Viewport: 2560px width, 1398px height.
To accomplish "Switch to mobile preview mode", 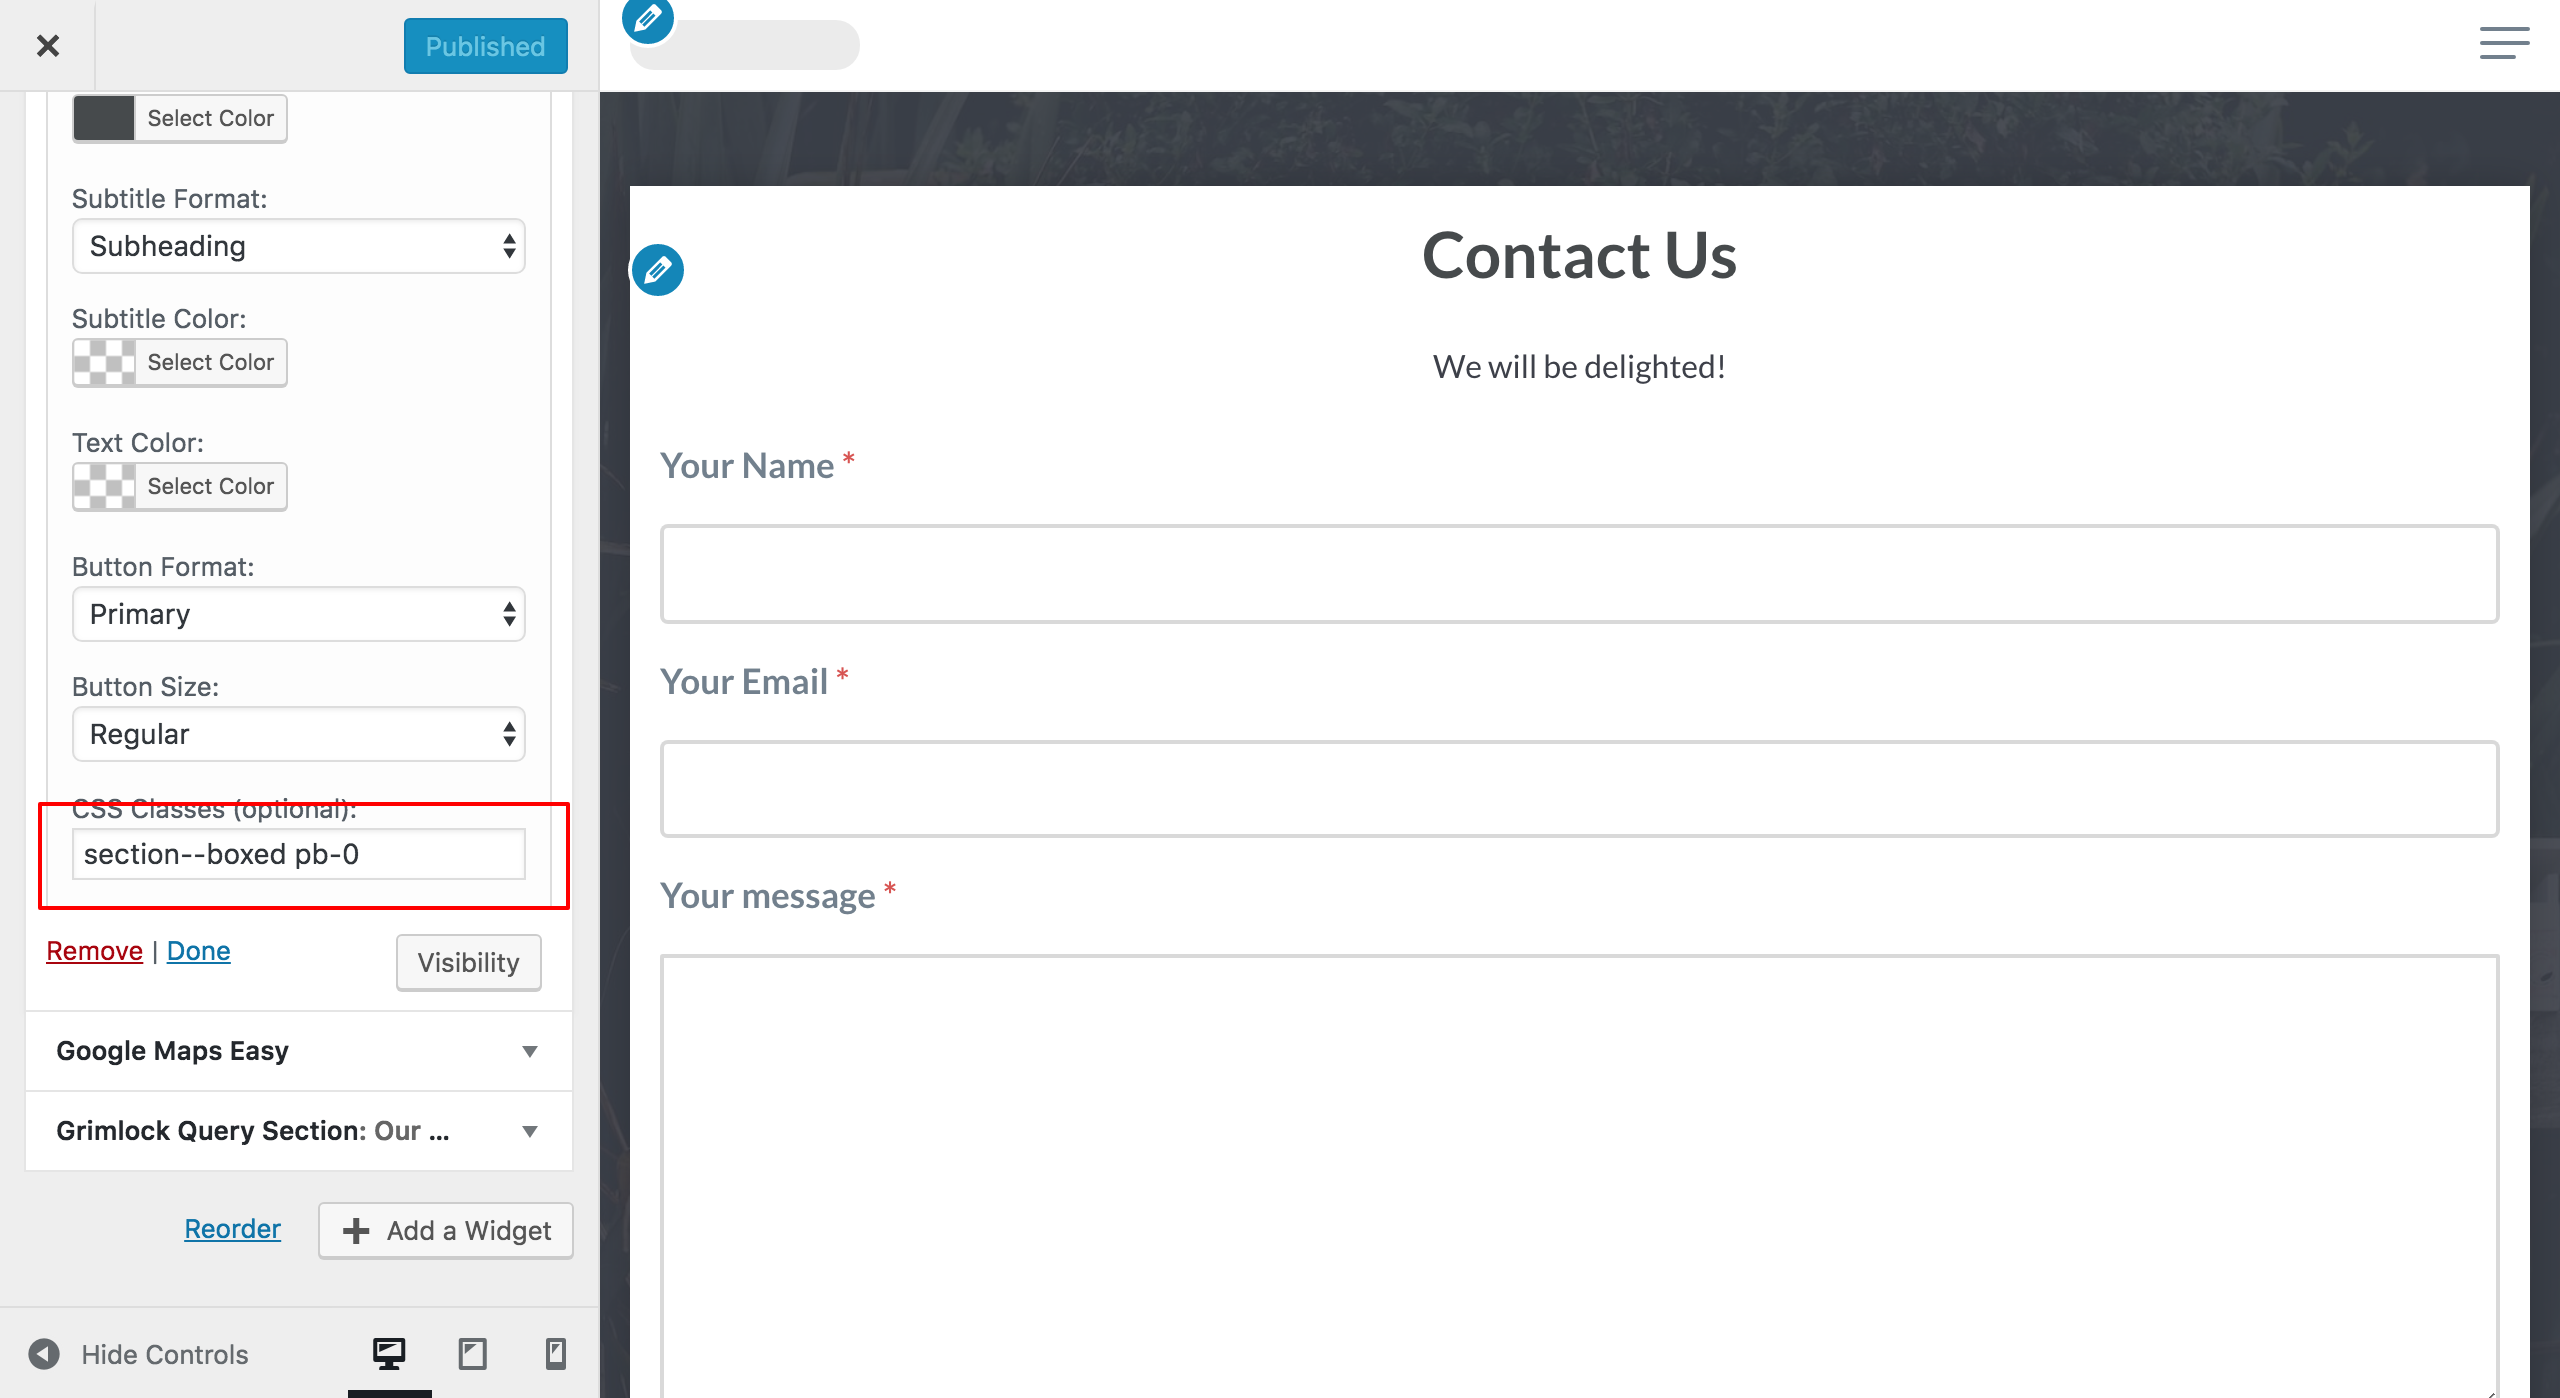I will (x=555, y=1354).
